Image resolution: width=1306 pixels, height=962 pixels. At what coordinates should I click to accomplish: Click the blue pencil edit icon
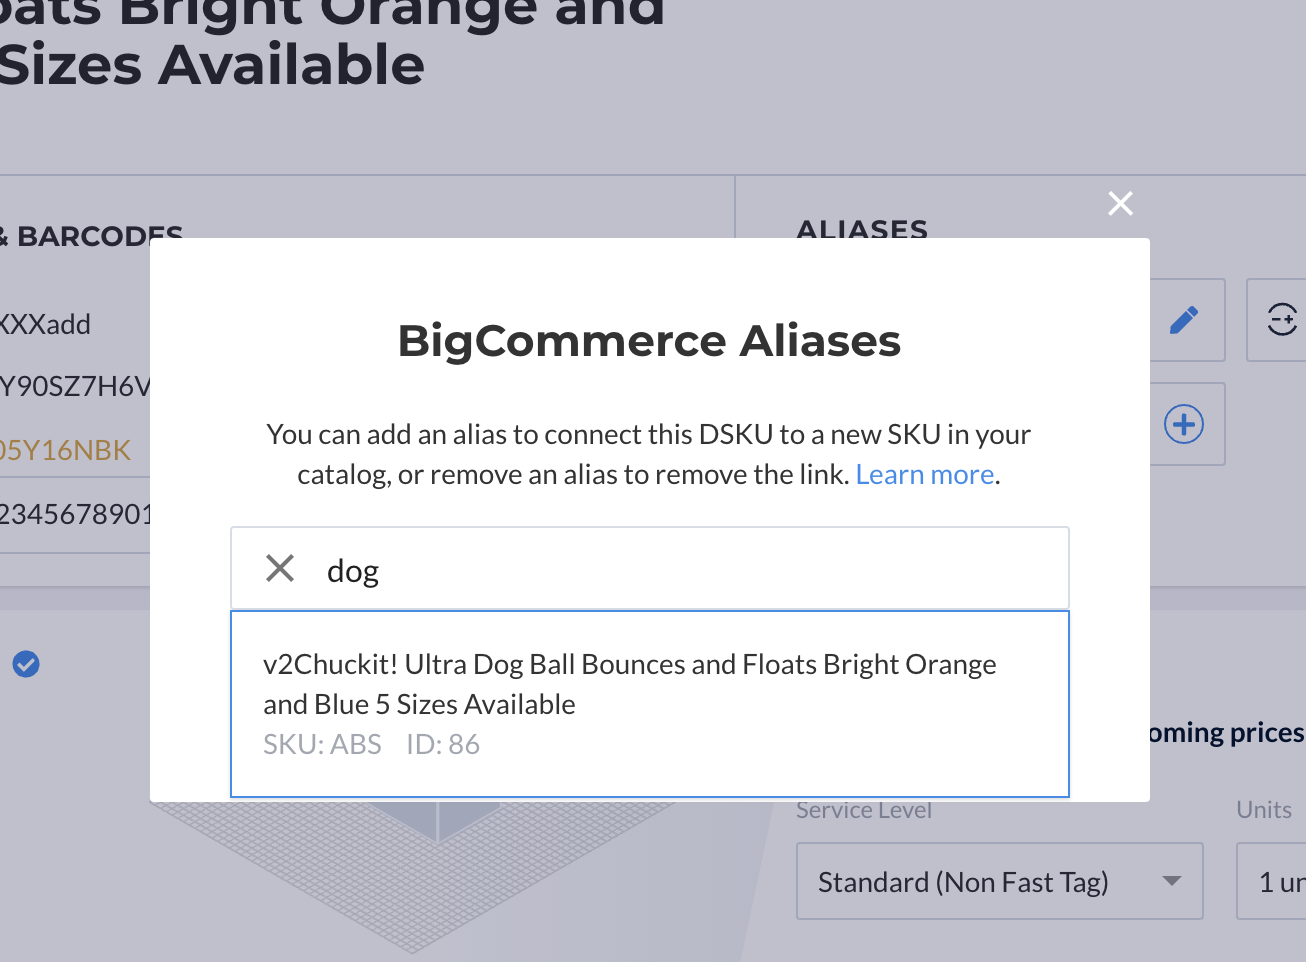tap(1184, 320)
